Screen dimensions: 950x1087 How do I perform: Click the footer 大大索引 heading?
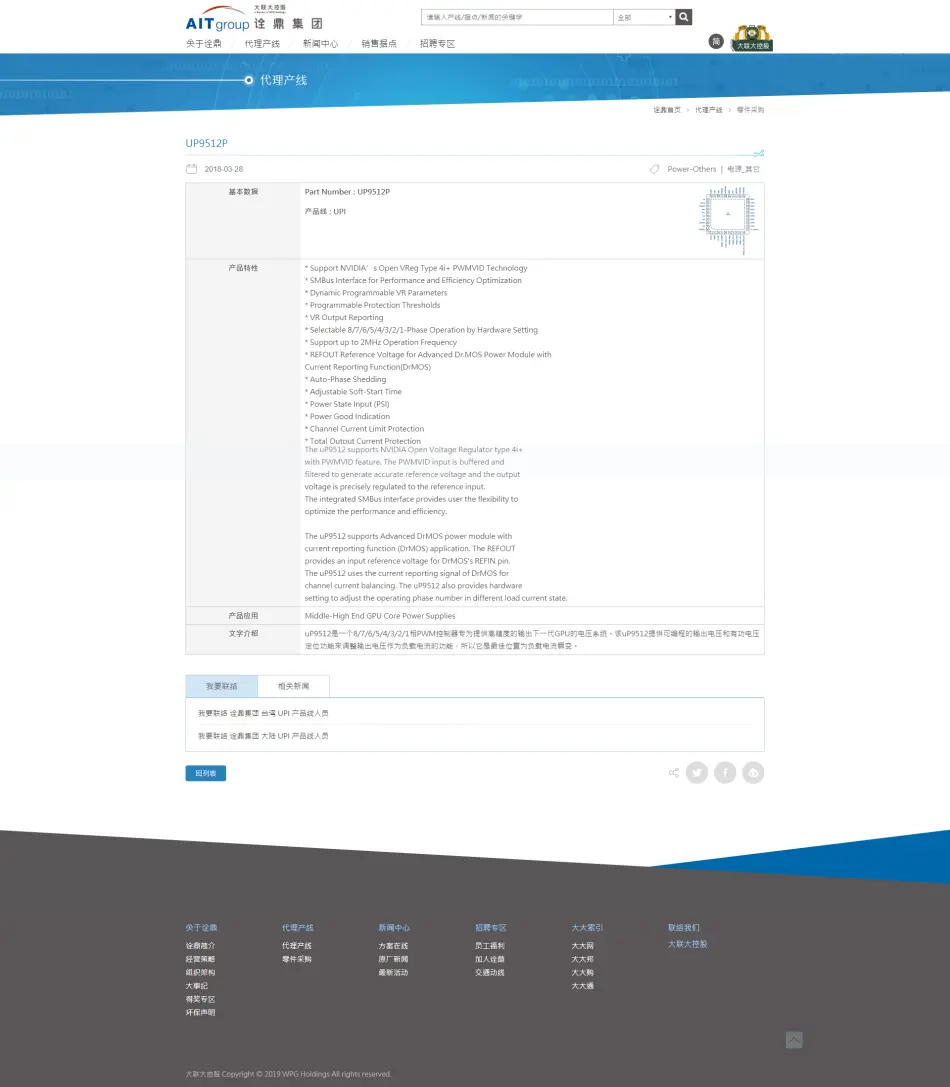tap(587, 928)
